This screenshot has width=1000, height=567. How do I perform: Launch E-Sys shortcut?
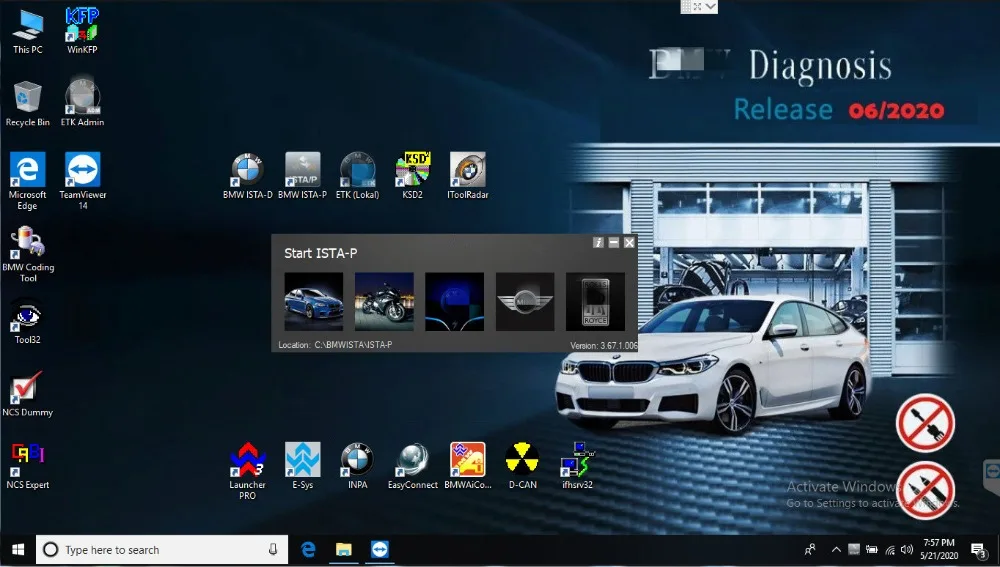pos(302,466)
